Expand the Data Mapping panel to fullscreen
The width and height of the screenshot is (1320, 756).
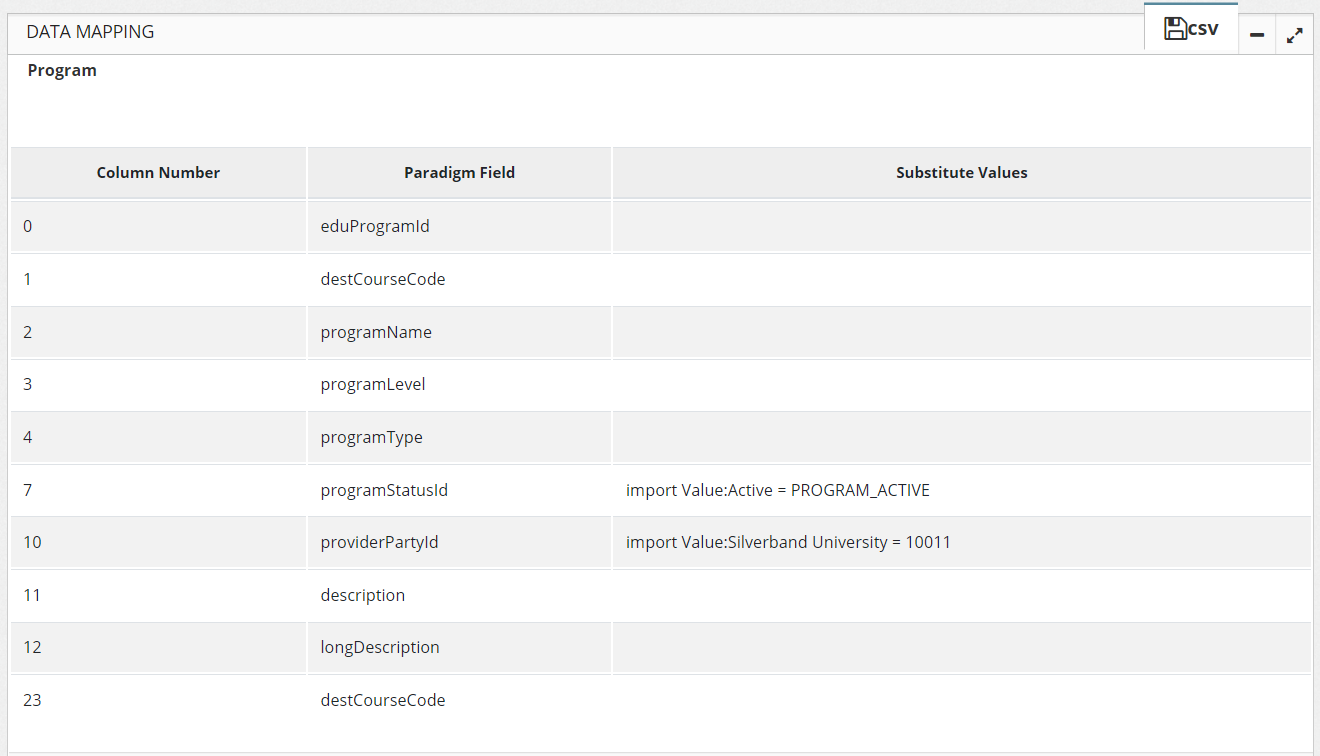(1294, 36)
